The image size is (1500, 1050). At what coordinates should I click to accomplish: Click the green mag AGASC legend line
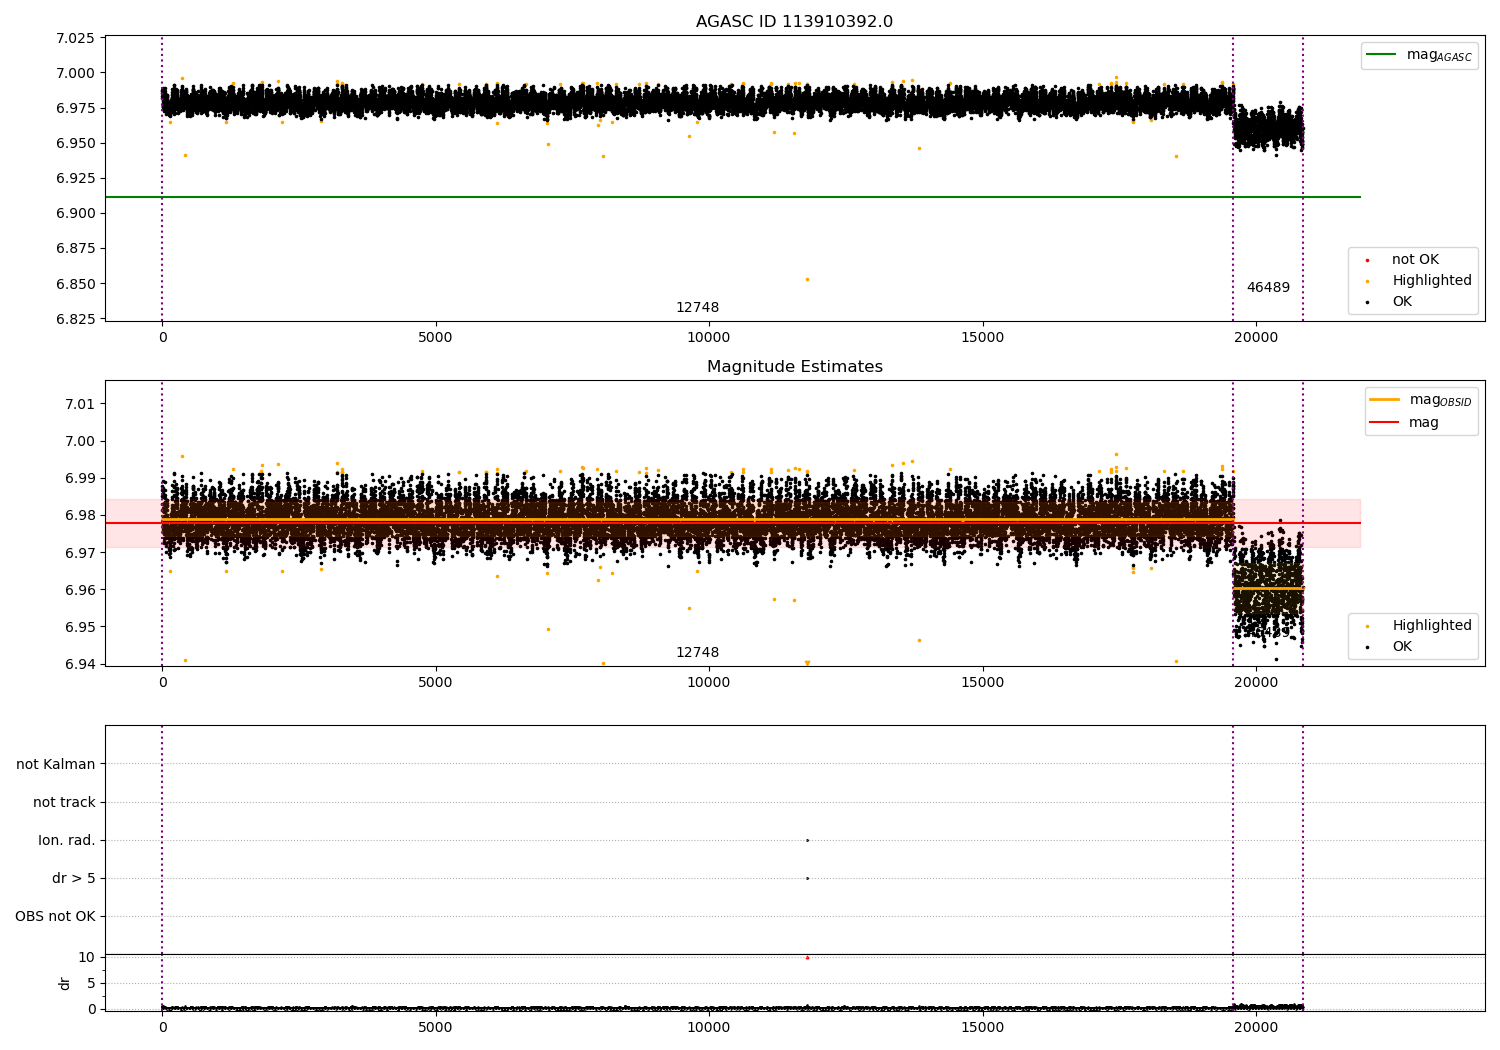pyautogui.click(x=1381, y=55)
